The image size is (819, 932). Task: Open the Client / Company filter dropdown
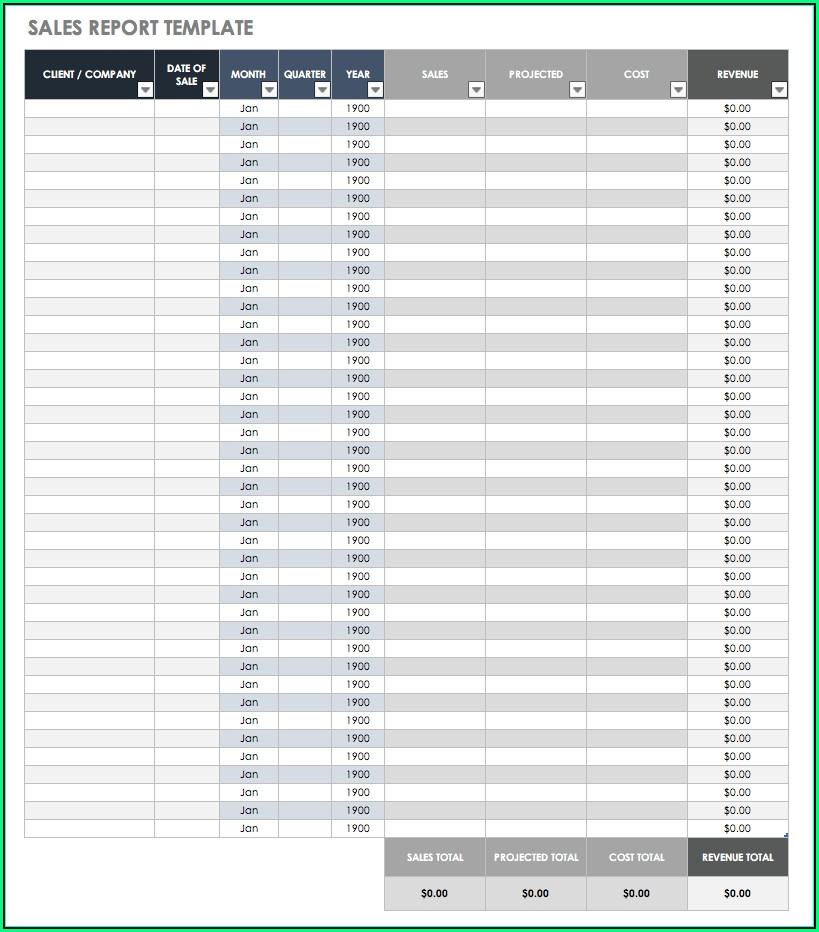pyautogui.click(x=145, y=90)
